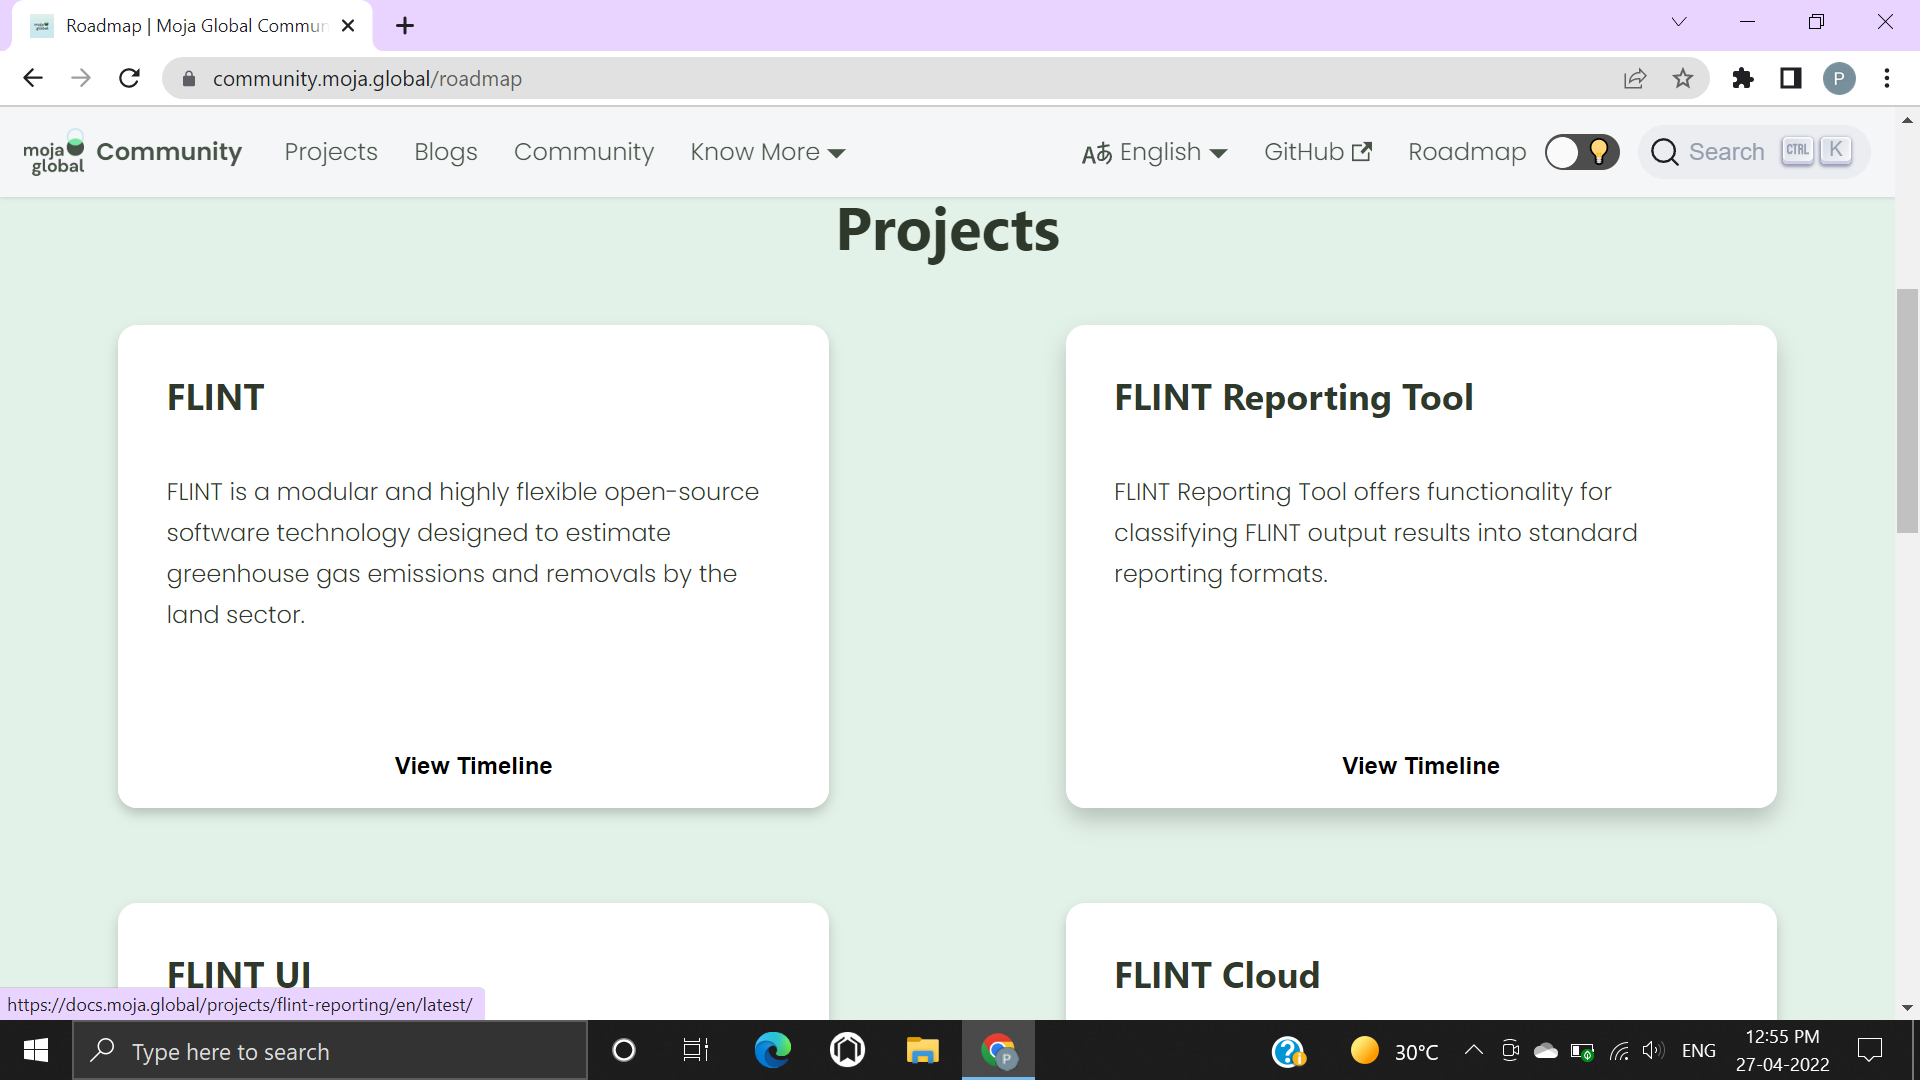Click the browser profile avatar P
Image resolution: width=1920 pixels, height=1080 pixels.
tap(1840, 78)
